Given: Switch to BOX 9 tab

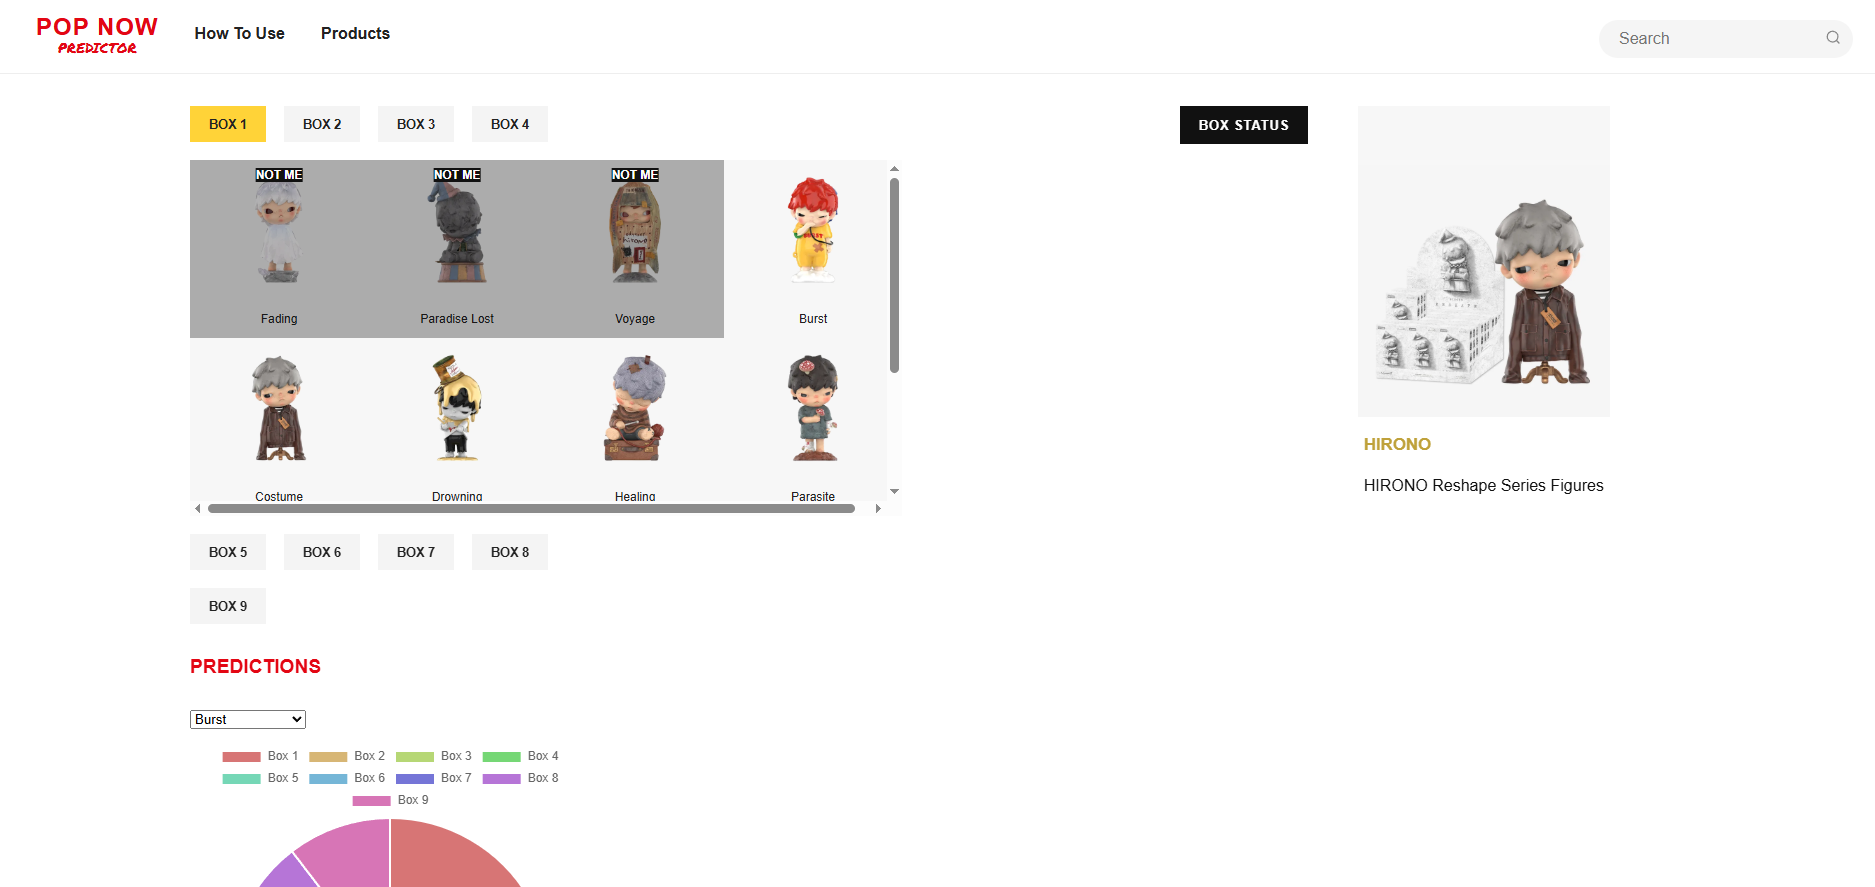Looking at the screenshot, I should pos(228,606).
